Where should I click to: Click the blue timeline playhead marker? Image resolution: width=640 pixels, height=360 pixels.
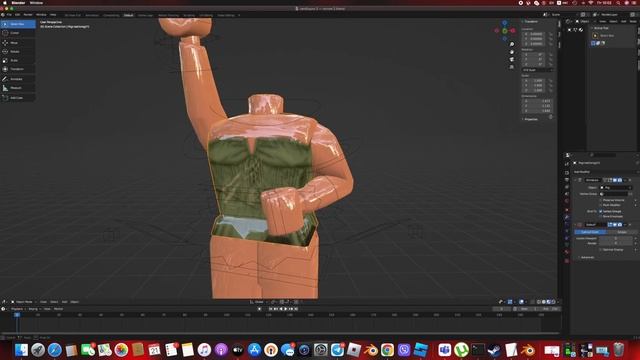coord(17,315)
